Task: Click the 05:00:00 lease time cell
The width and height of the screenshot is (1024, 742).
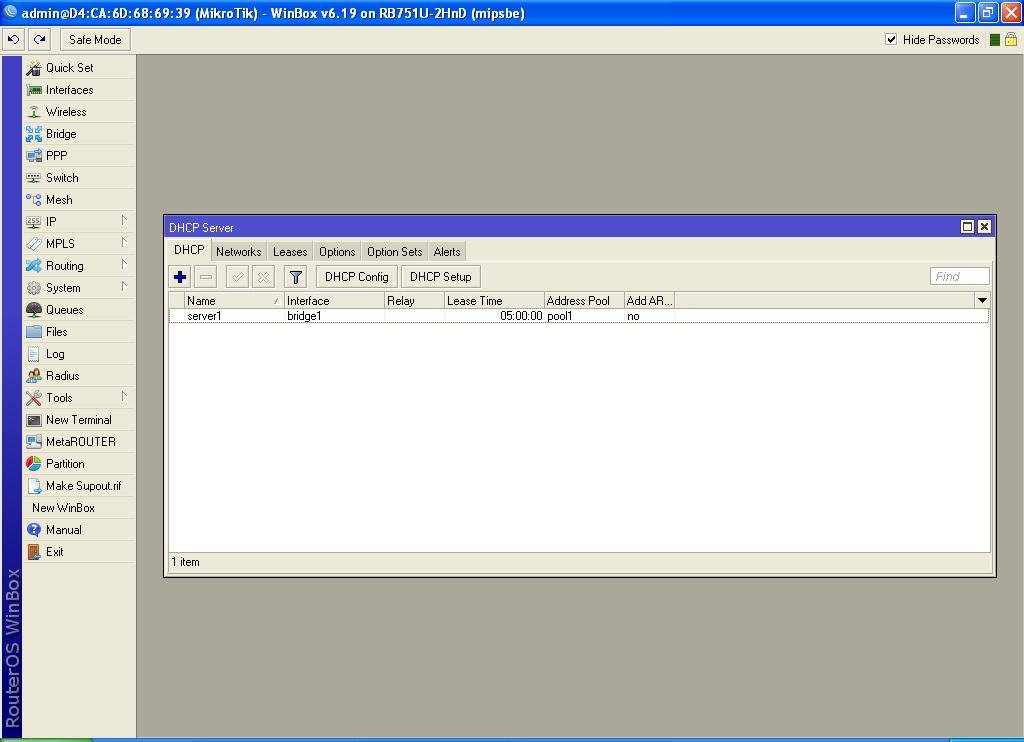Action: pos(494,316)
